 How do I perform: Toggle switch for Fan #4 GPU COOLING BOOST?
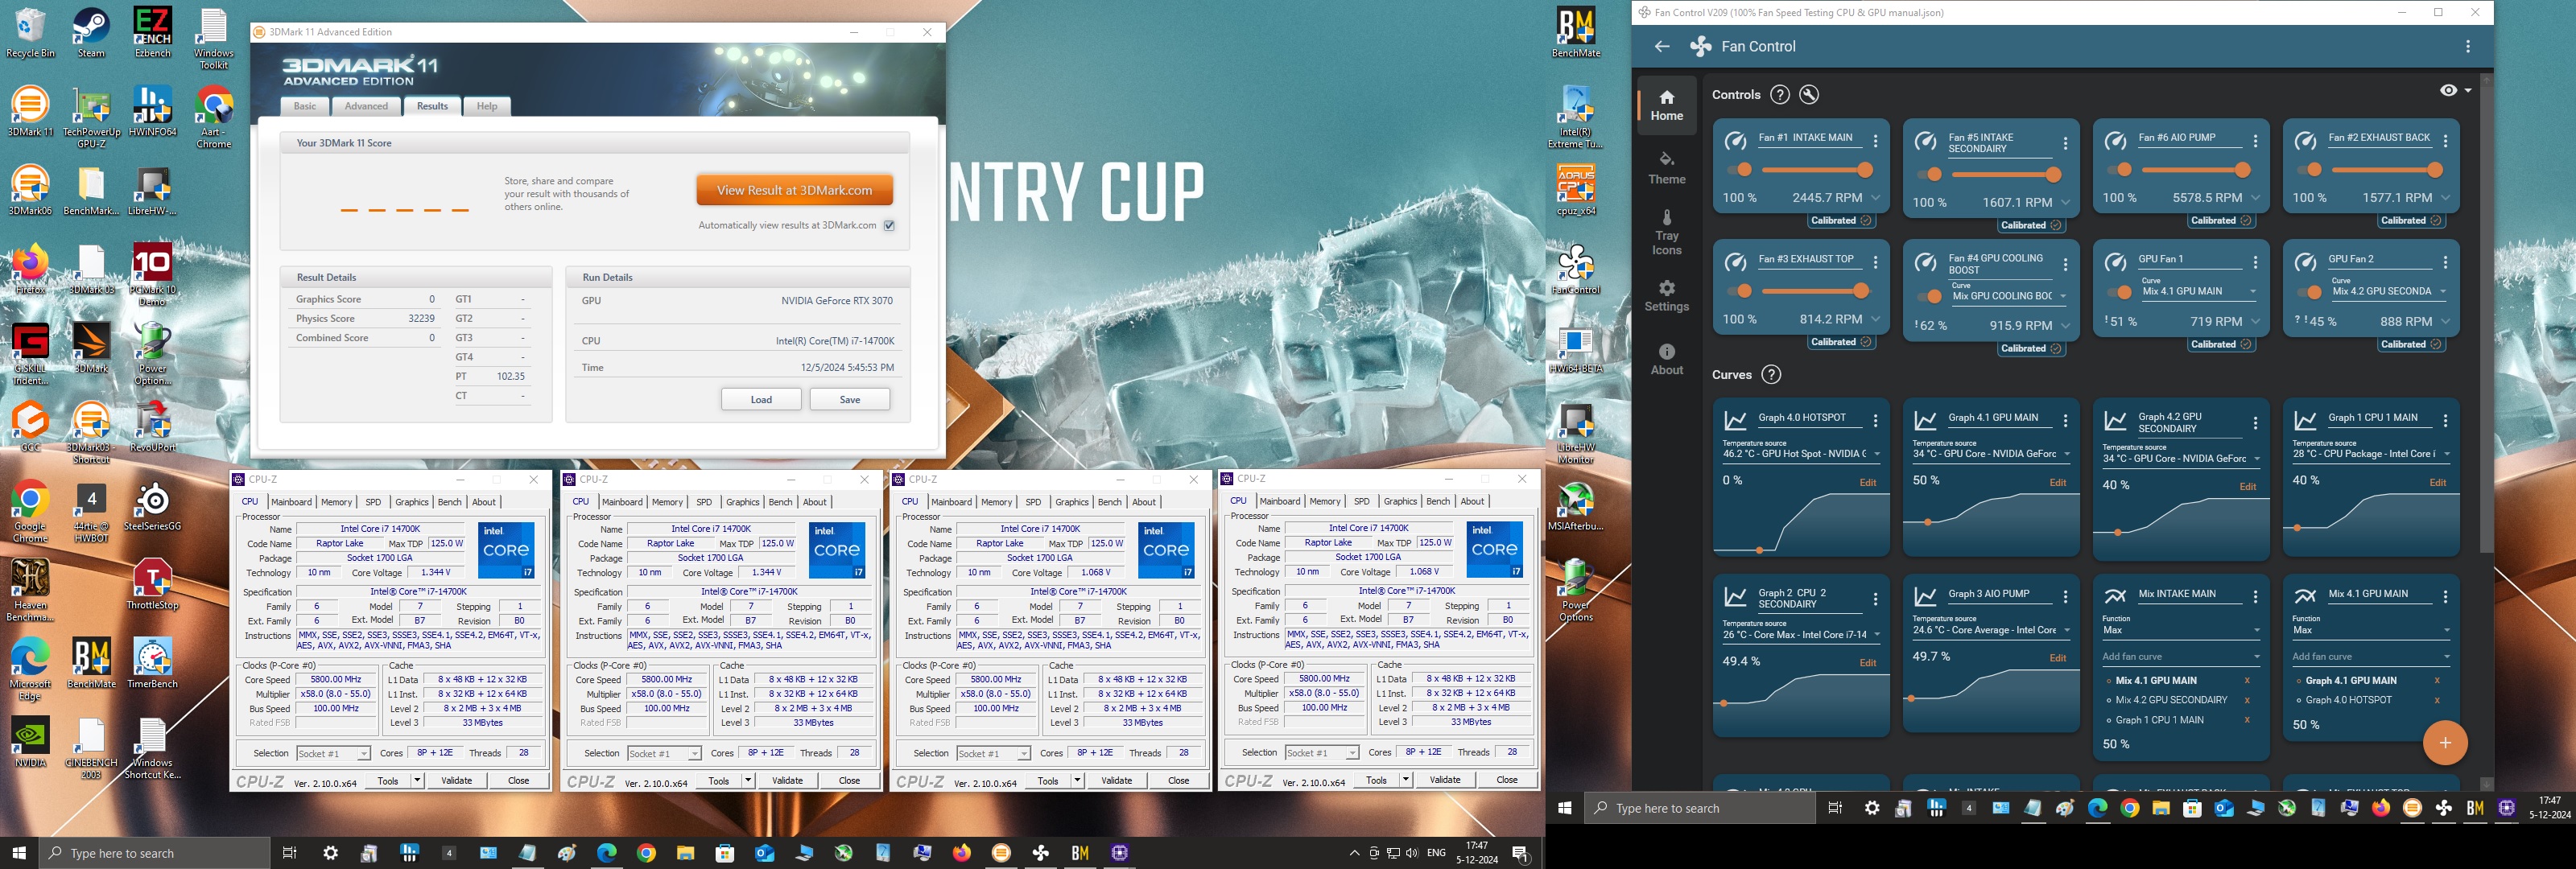point(1929,296)
